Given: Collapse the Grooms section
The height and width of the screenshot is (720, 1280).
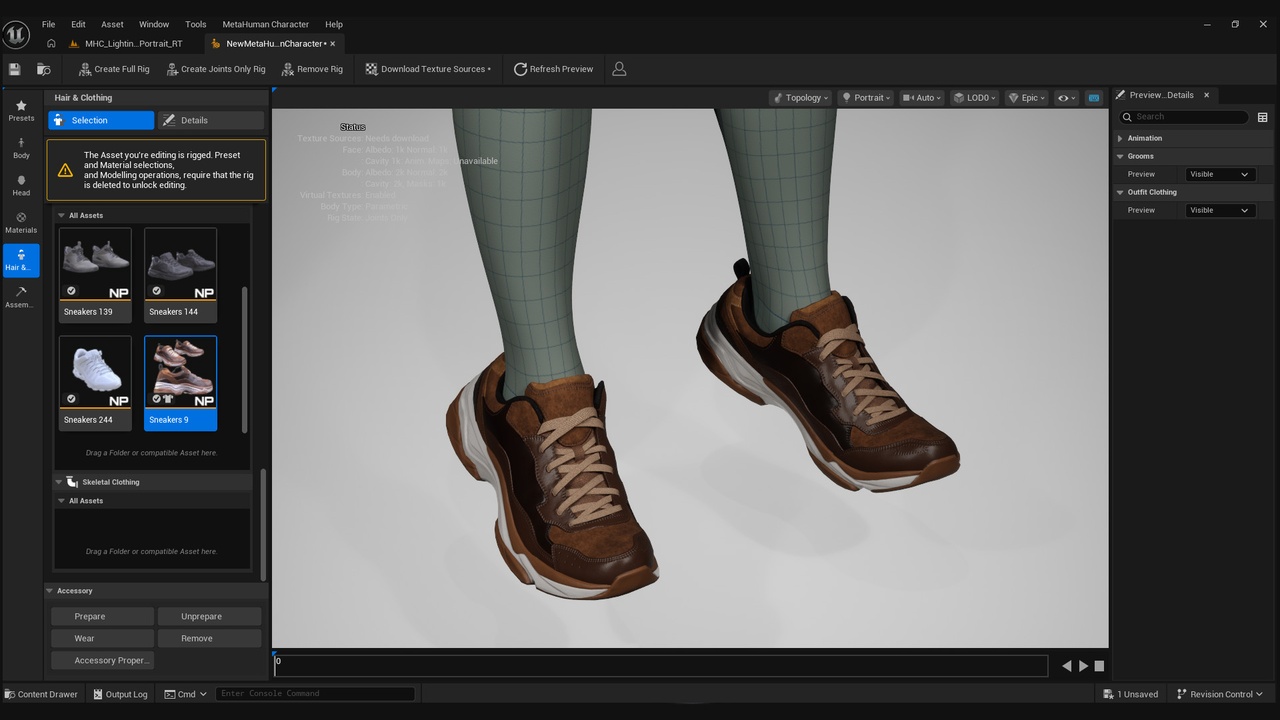Looking at the screenshot, I should pyautogui.click(x=1120, y=156).
